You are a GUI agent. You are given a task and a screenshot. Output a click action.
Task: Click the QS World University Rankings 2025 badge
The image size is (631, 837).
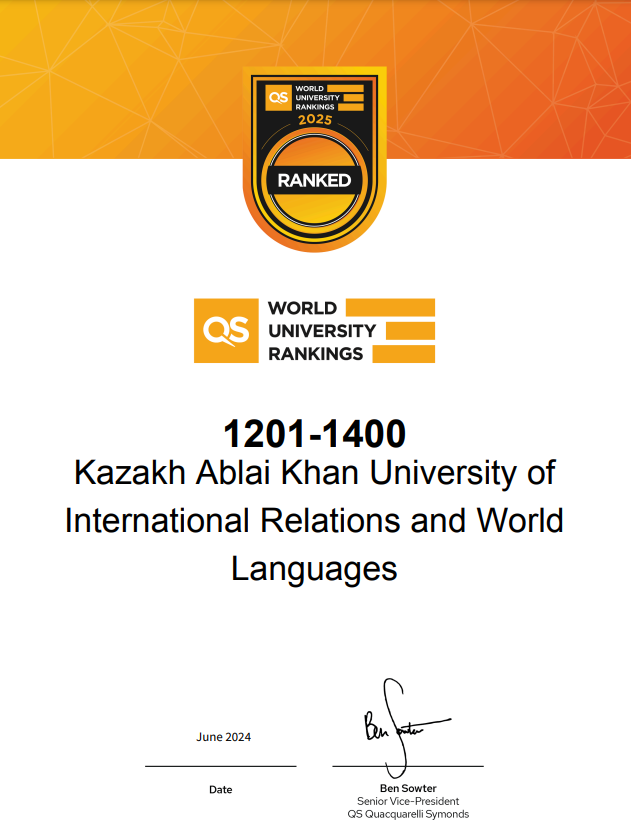[314, 159]
